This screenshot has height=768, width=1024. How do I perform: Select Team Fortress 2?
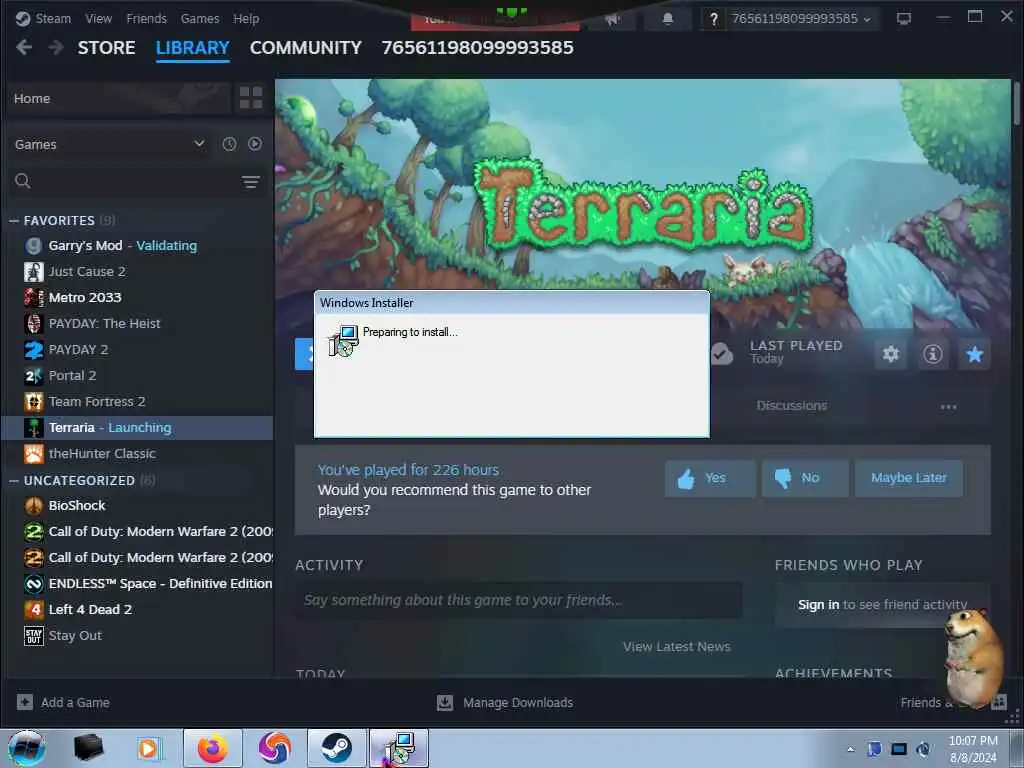click(x=137, y=402)
